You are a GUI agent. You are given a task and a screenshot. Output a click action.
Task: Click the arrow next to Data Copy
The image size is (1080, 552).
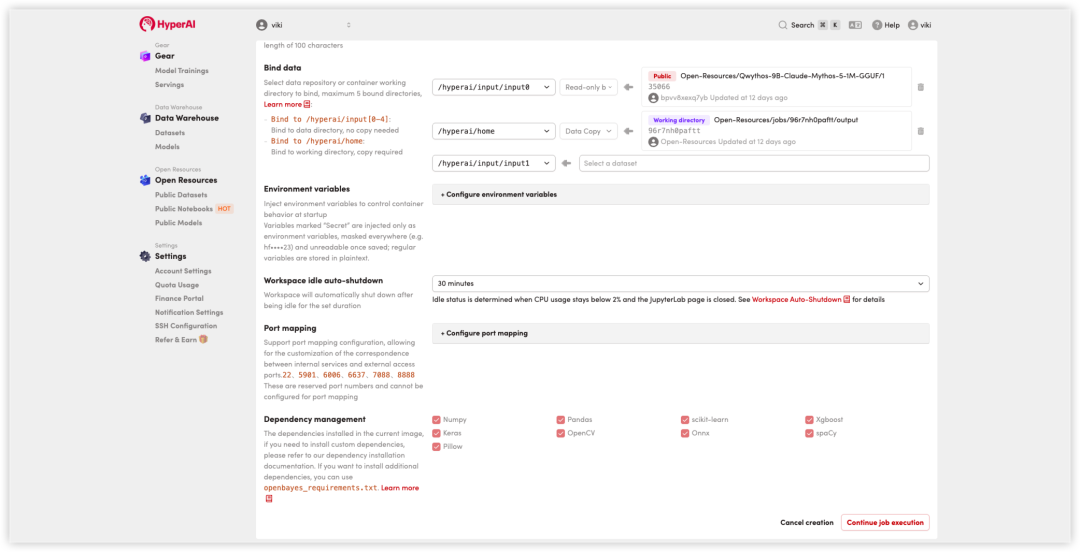pos(628,131)
